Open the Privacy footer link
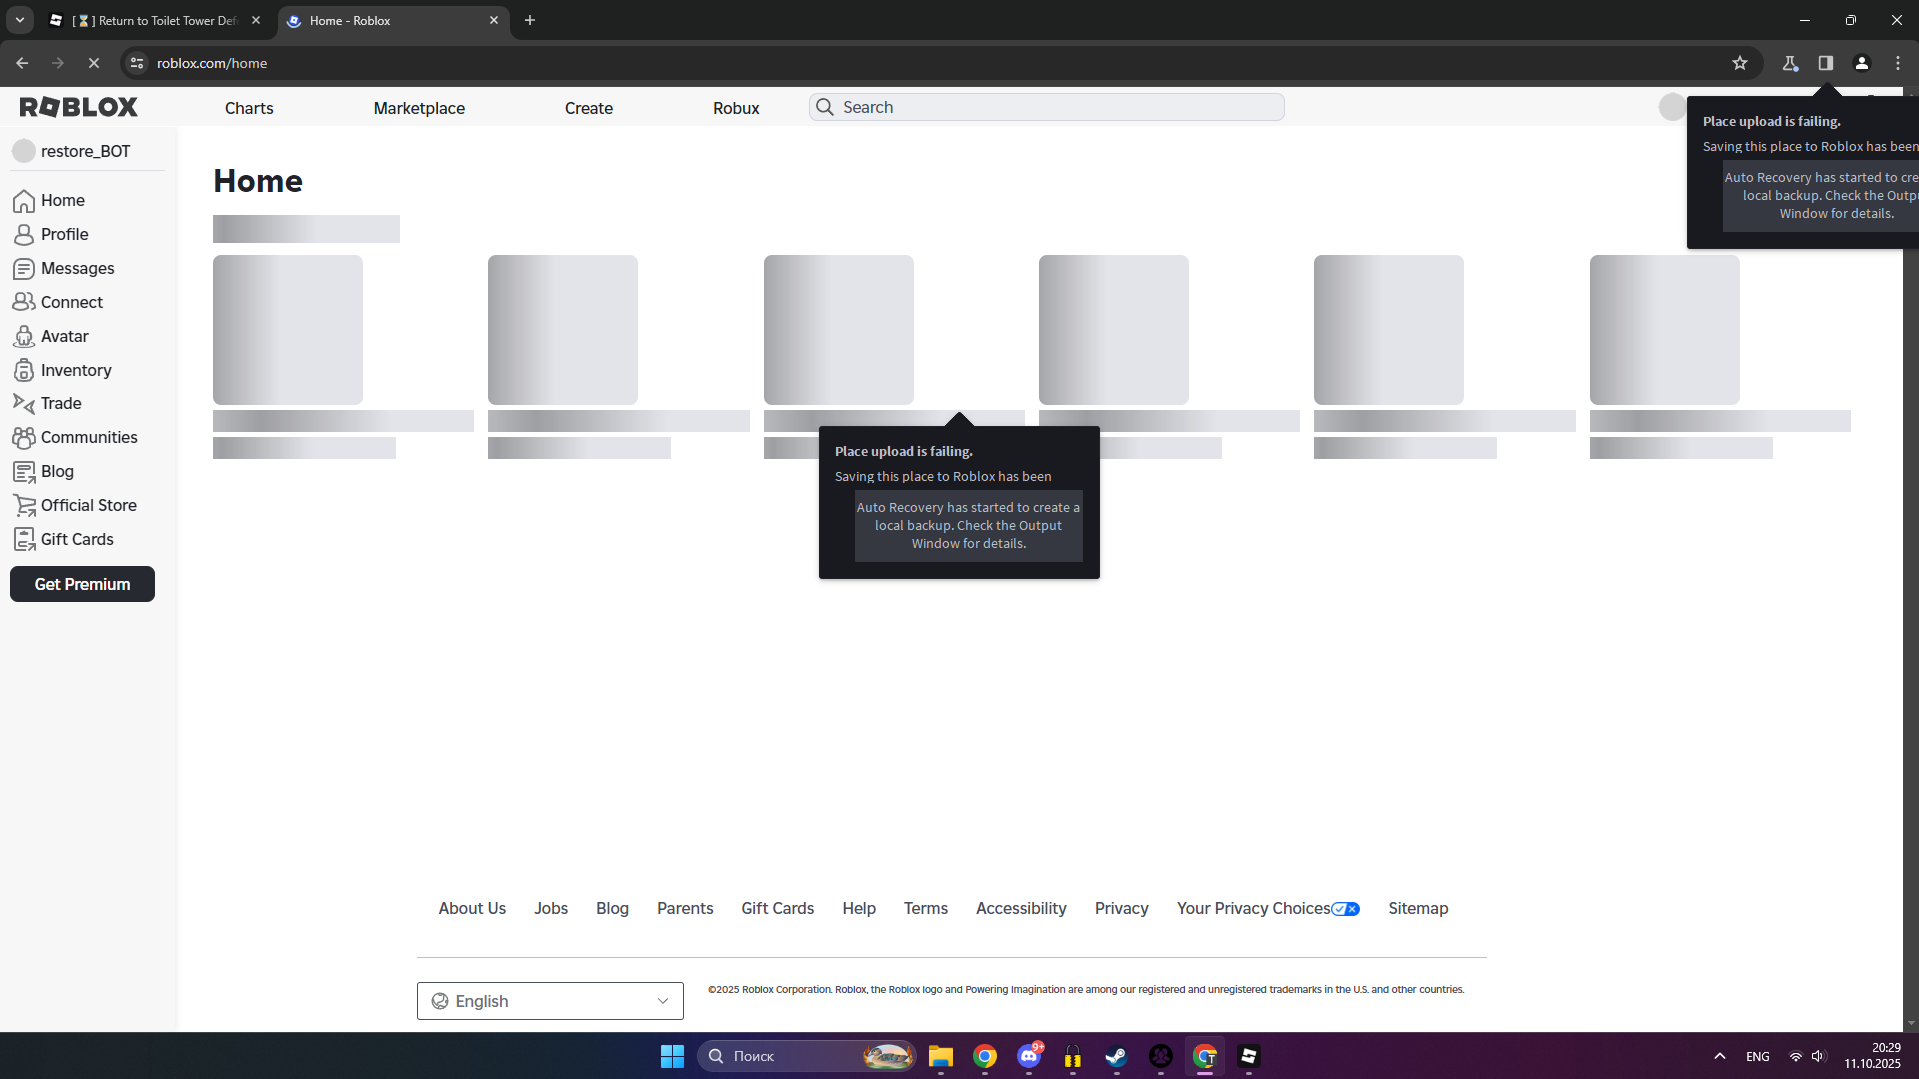 [1122, 908]
